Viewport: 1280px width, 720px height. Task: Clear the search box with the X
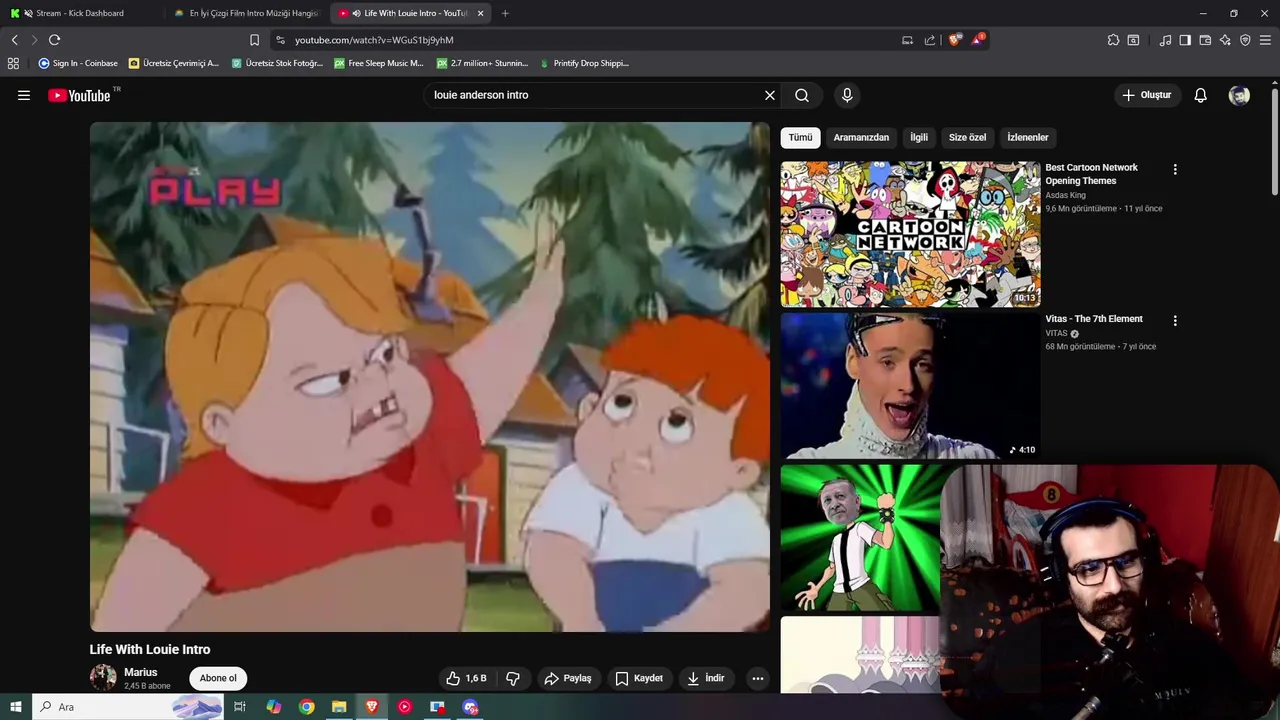[x=770, y=95]
